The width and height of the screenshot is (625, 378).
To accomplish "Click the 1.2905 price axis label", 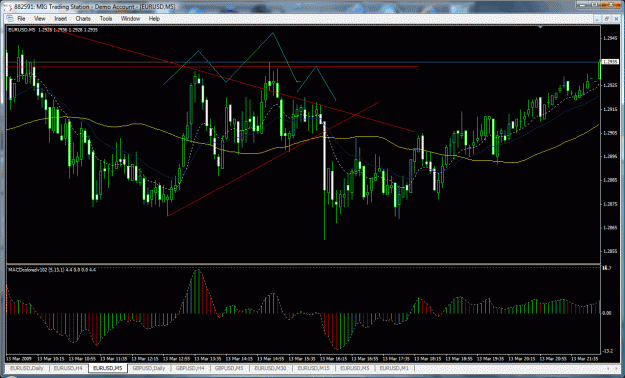I will pos(610,133).
